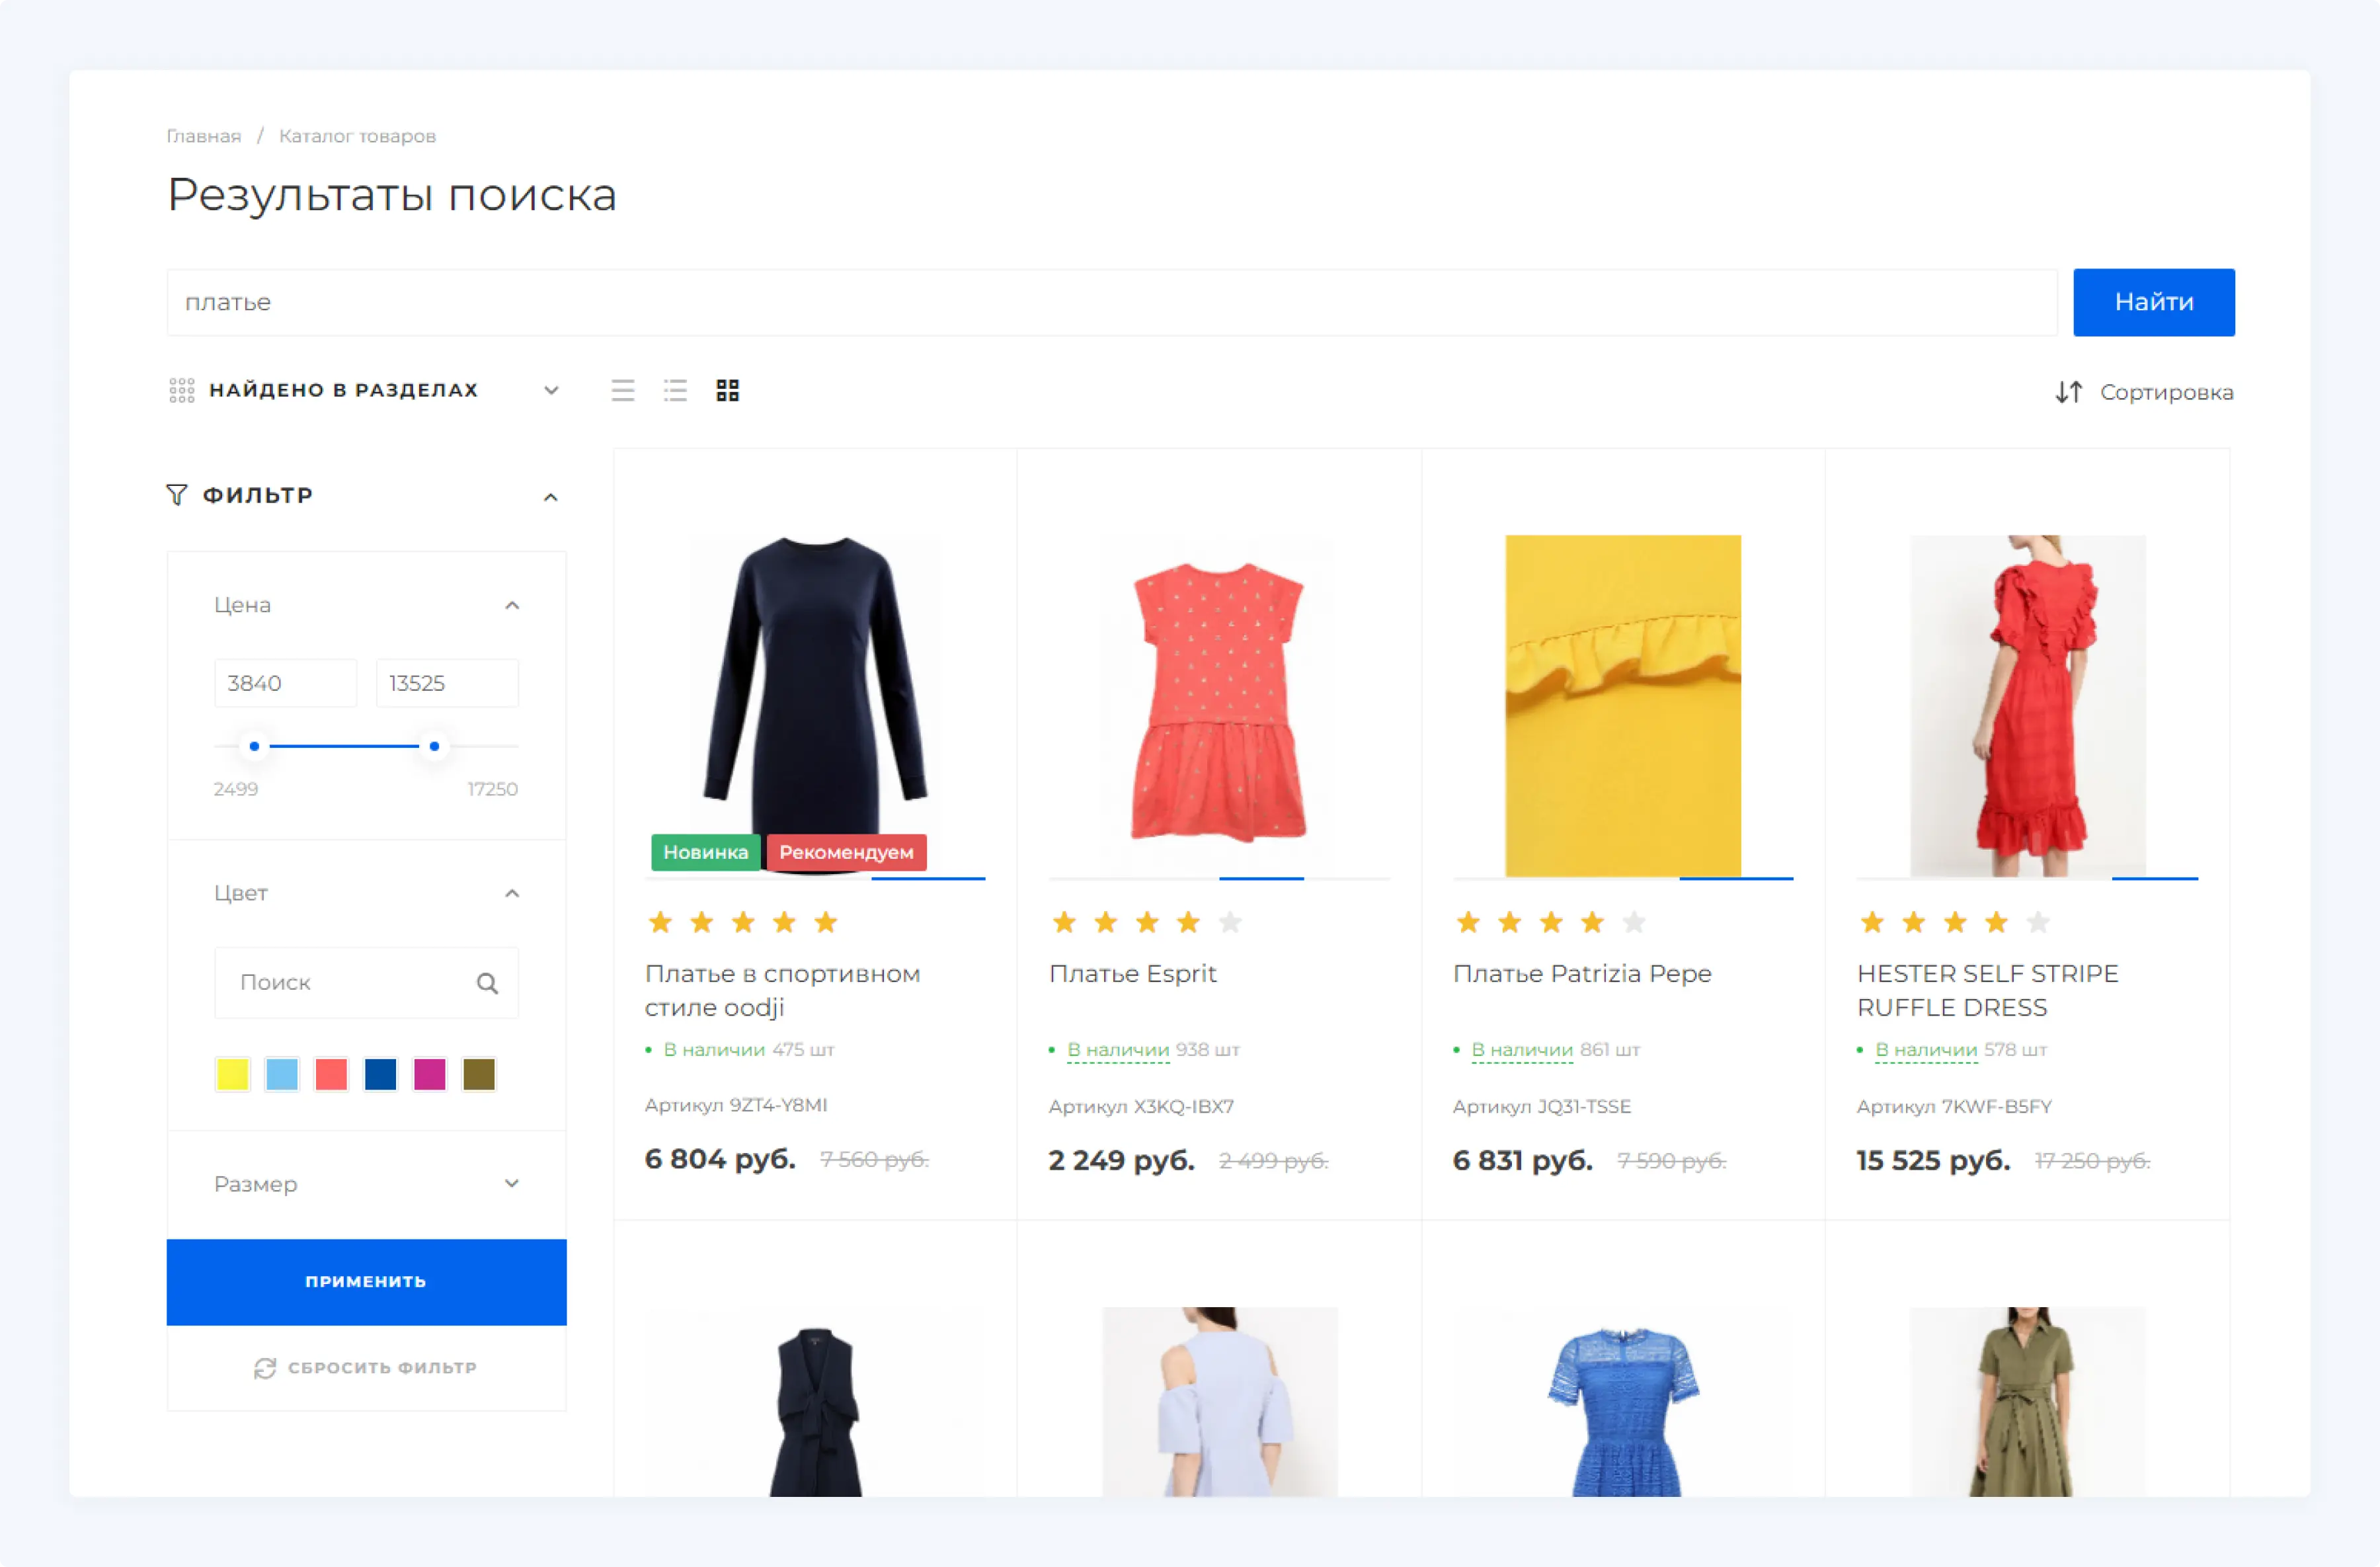
Task: Collapse the Цвет filter section
Action: 512,893
